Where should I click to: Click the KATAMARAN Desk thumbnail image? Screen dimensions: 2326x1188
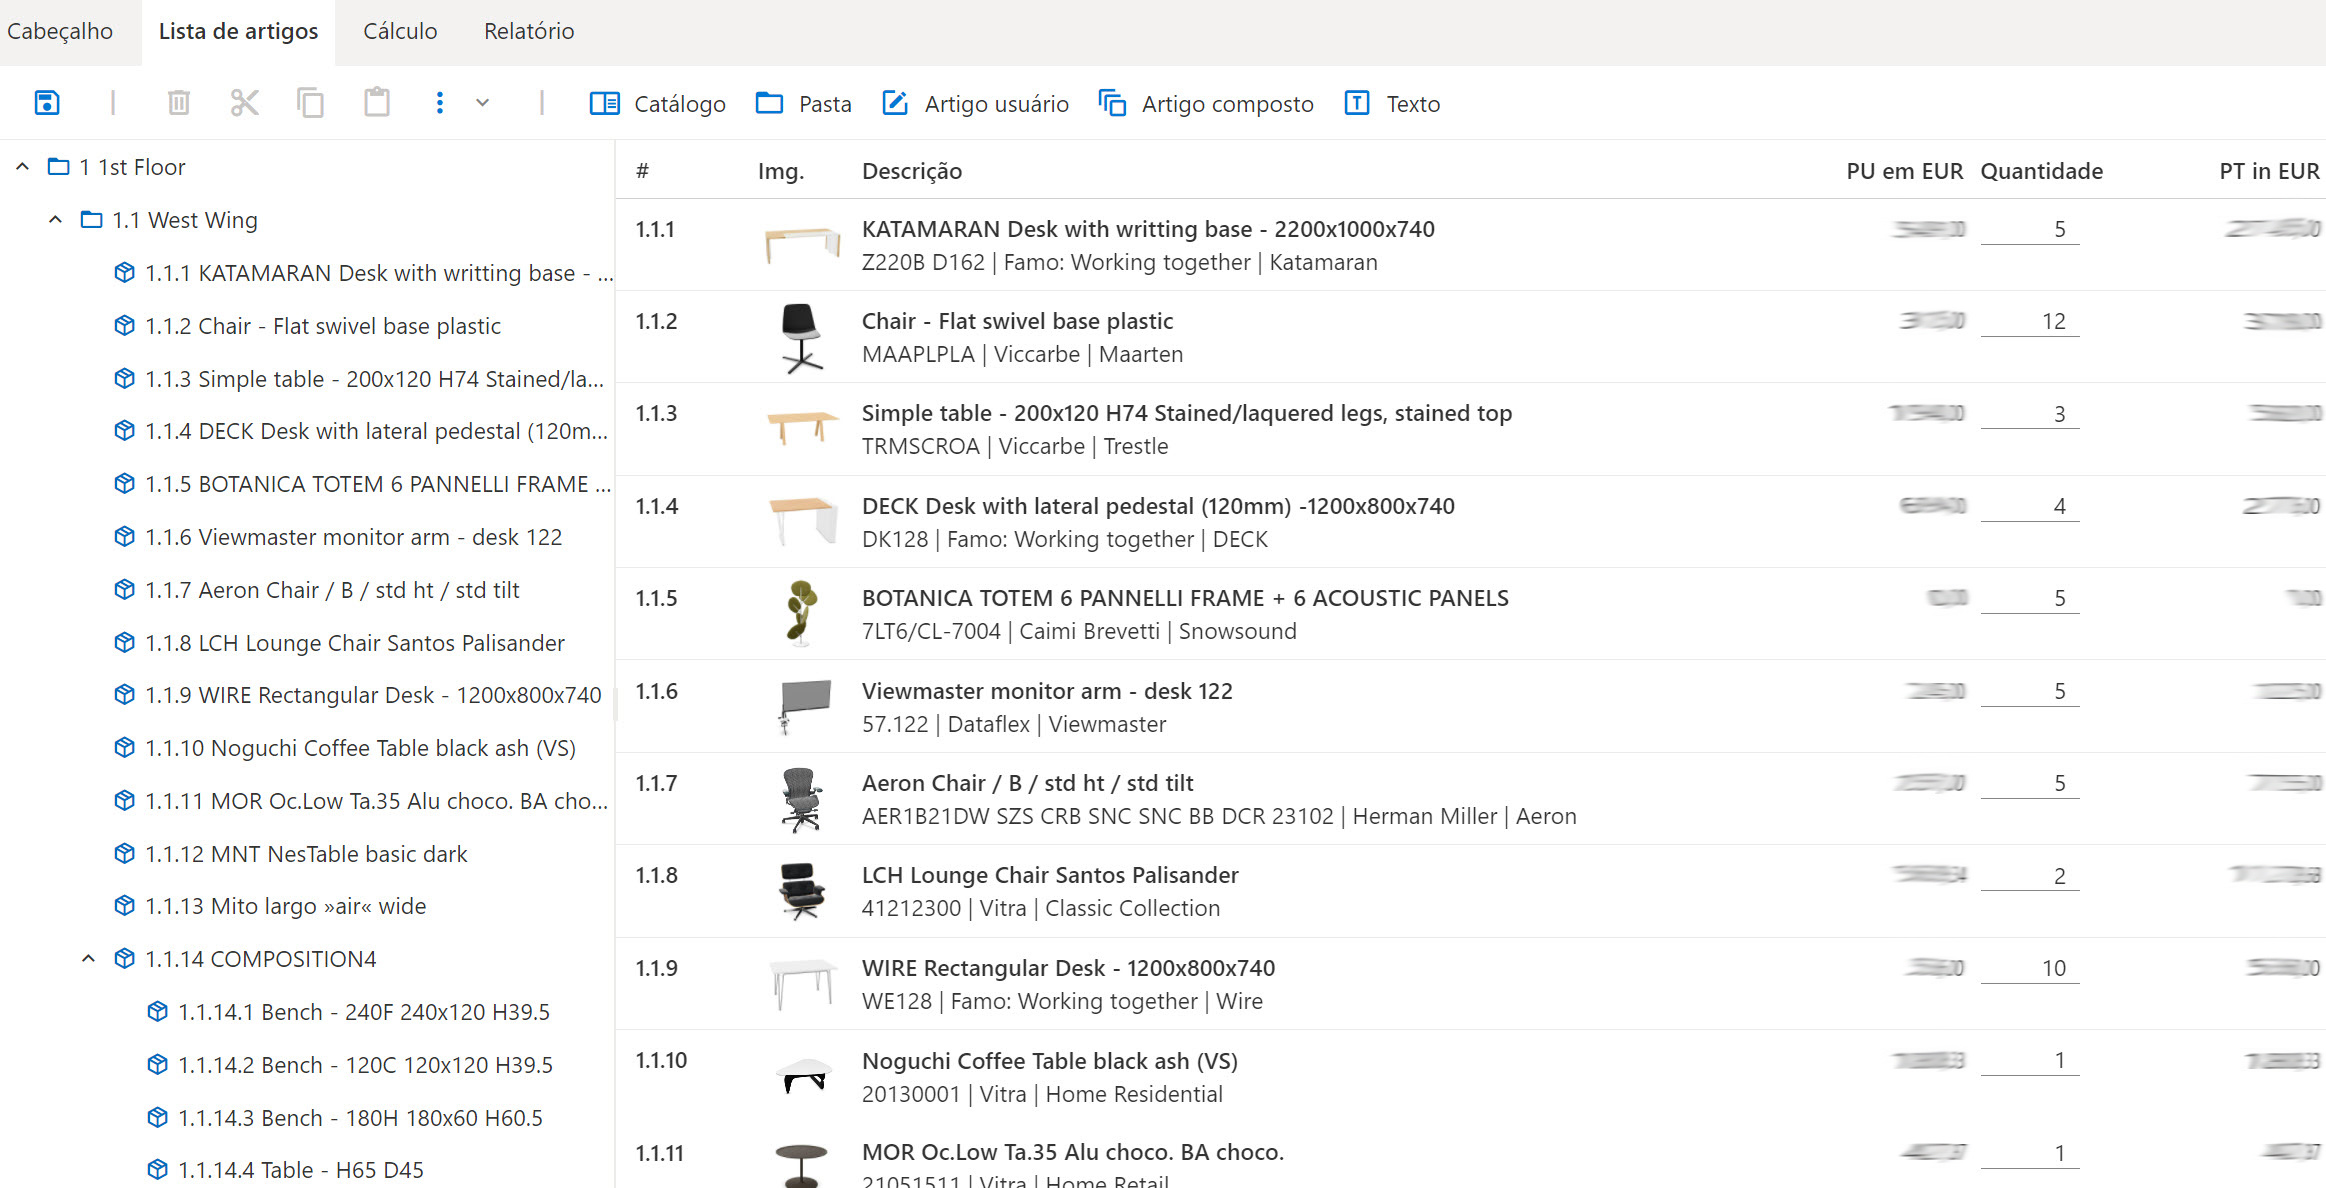pyautogui.click(x=802, y=244)
